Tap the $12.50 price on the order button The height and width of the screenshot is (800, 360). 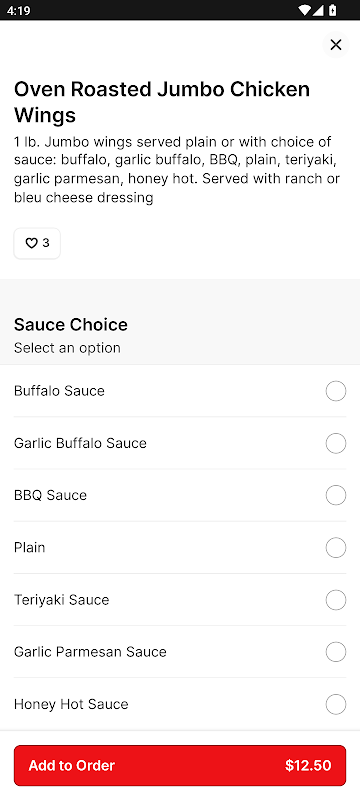(x=308, y=765)
